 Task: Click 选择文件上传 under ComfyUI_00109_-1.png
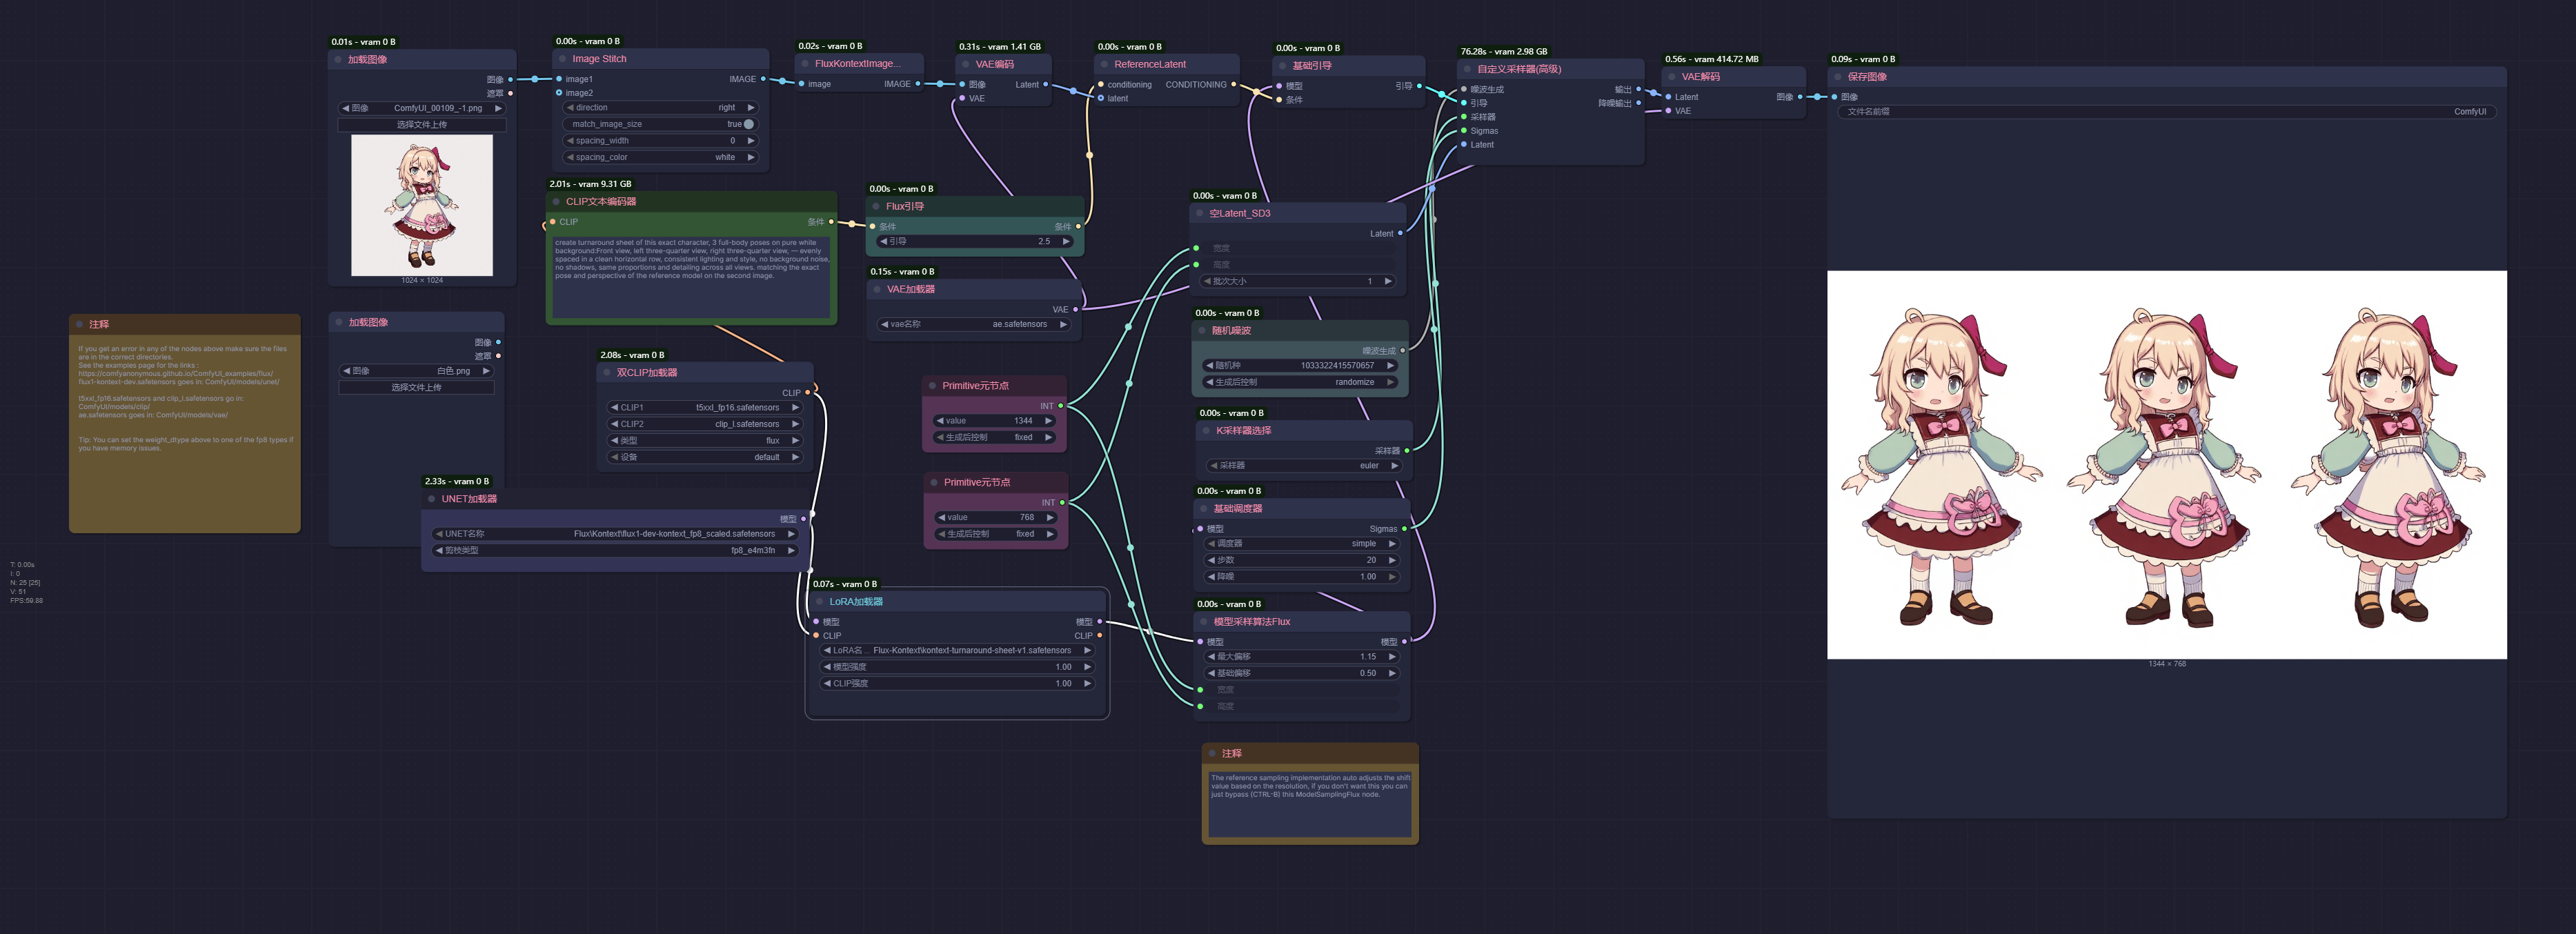click(421, 125)
